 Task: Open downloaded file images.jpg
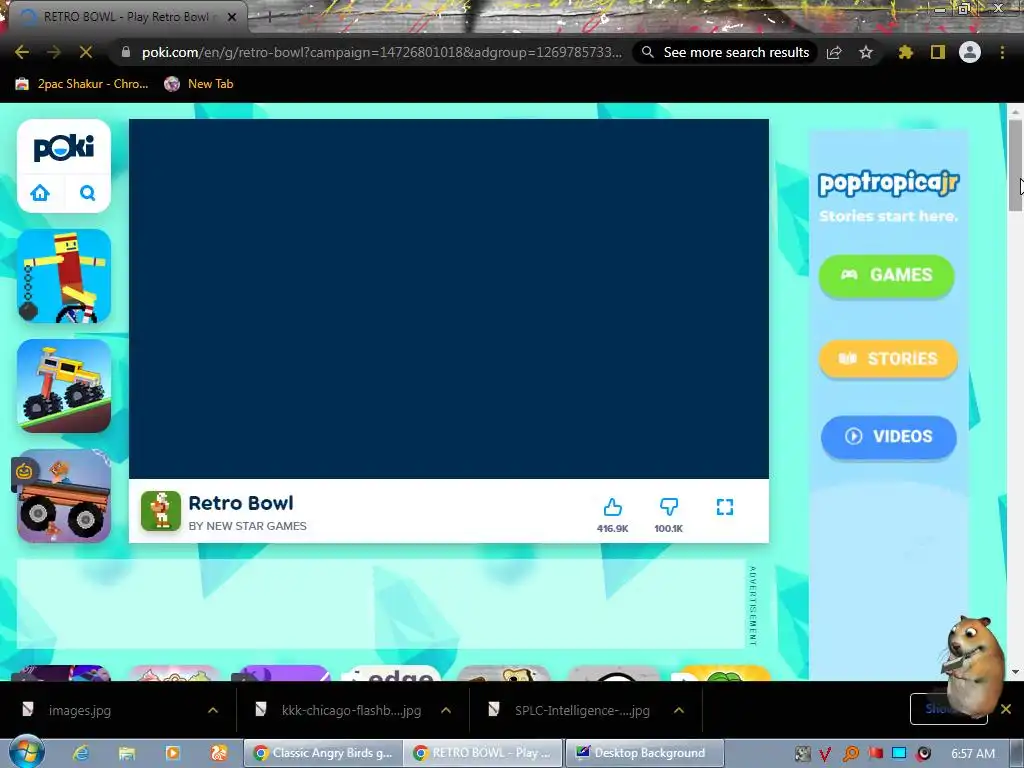coord(80,710)
